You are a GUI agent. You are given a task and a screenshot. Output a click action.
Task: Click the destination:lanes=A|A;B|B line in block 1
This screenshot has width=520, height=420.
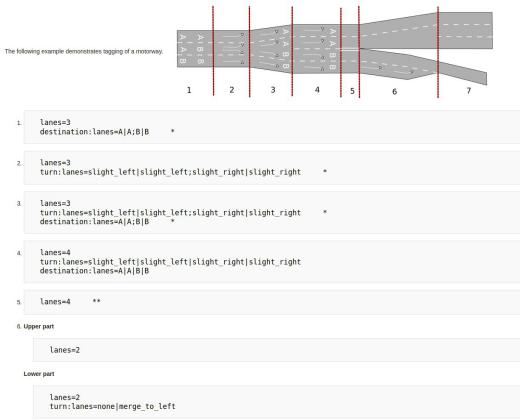94,132
